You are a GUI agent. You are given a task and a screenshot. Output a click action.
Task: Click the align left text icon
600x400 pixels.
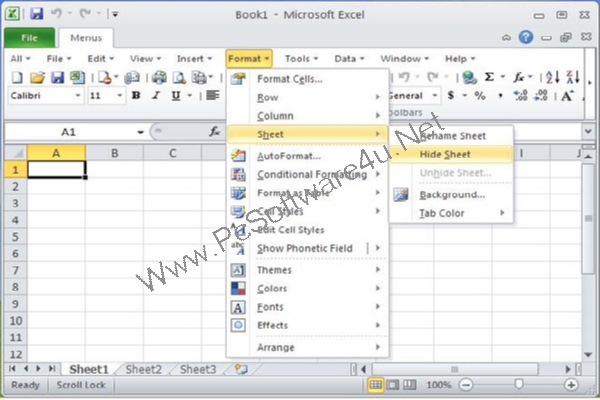coord(212,95)
